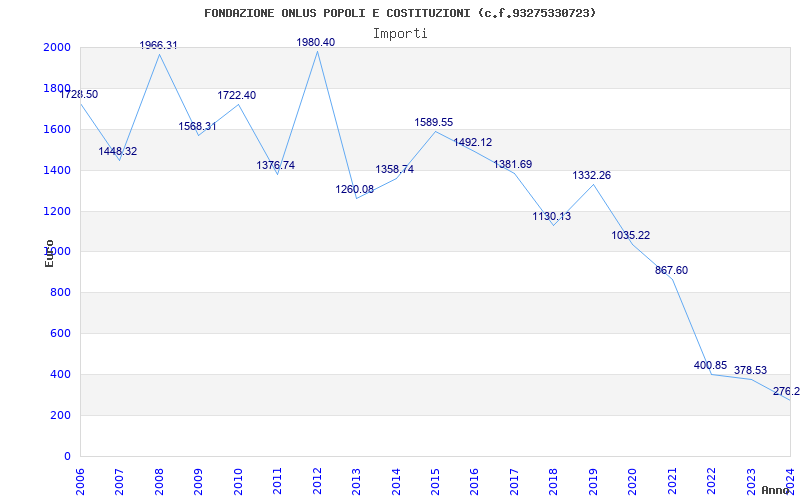Screen dimensions: 800x500
Task: Select data label 1568.31
Action: click(x=197, y=127)
